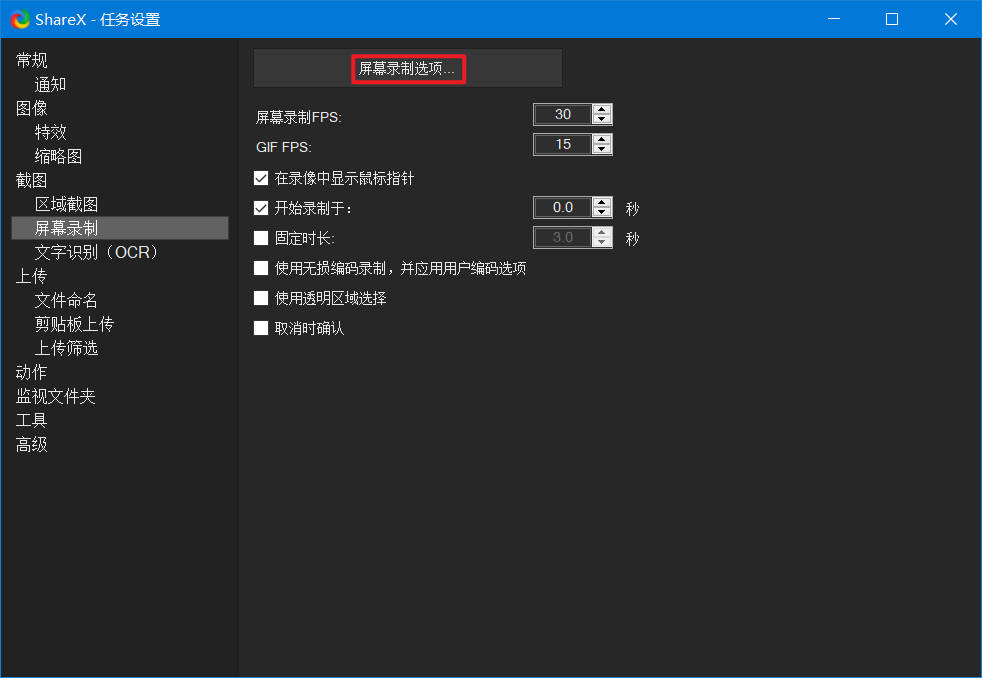Lower the 开始录制于 delay with the down arrow

[601, 213]
